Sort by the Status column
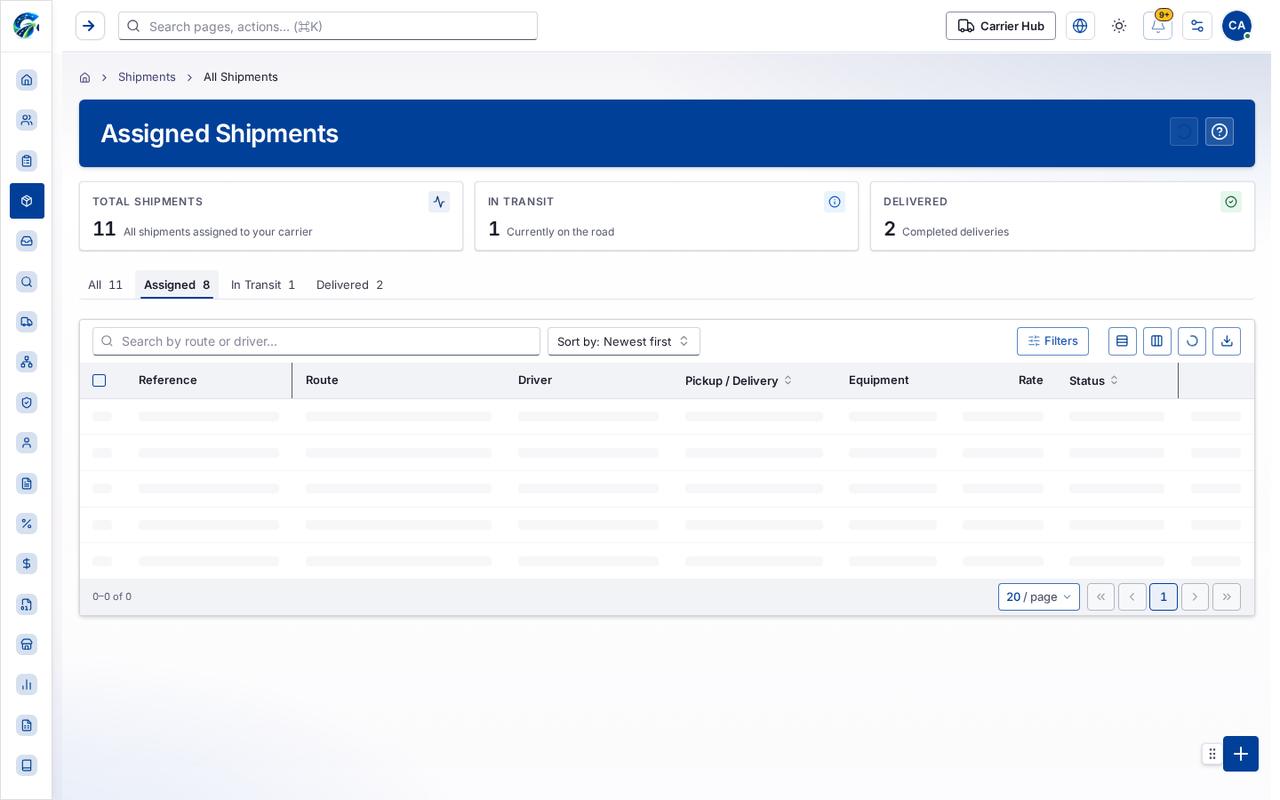Viewport: 1280px width, 800px height. click(x=1093, y=380)
